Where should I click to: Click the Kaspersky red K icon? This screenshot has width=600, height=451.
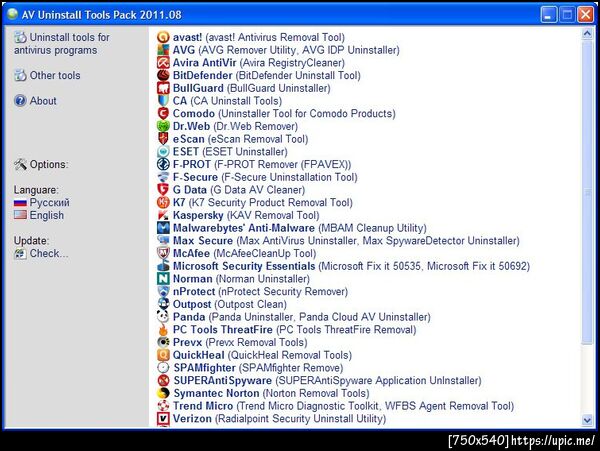tap(163, 215)
